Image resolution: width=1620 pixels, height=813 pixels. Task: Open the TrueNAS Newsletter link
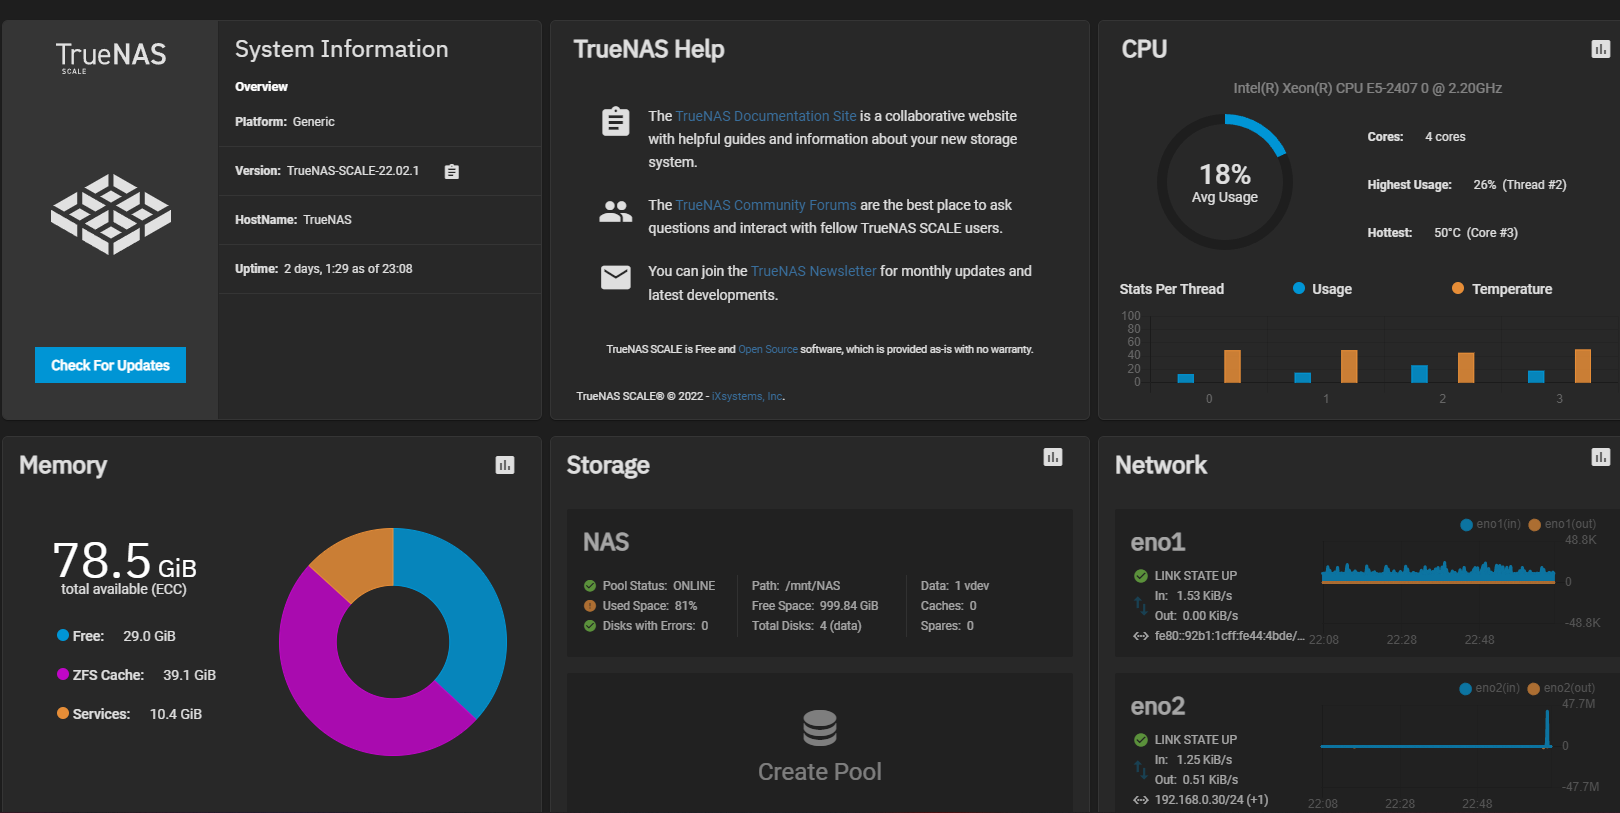(813, 271)
